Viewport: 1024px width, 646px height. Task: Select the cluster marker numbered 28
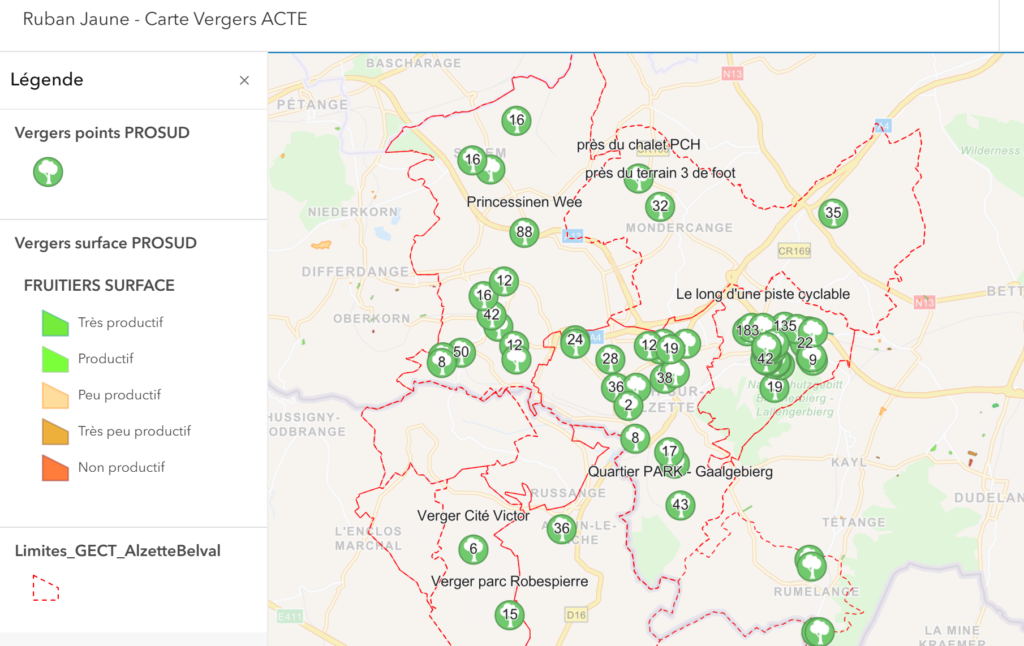tap(609, 359)
